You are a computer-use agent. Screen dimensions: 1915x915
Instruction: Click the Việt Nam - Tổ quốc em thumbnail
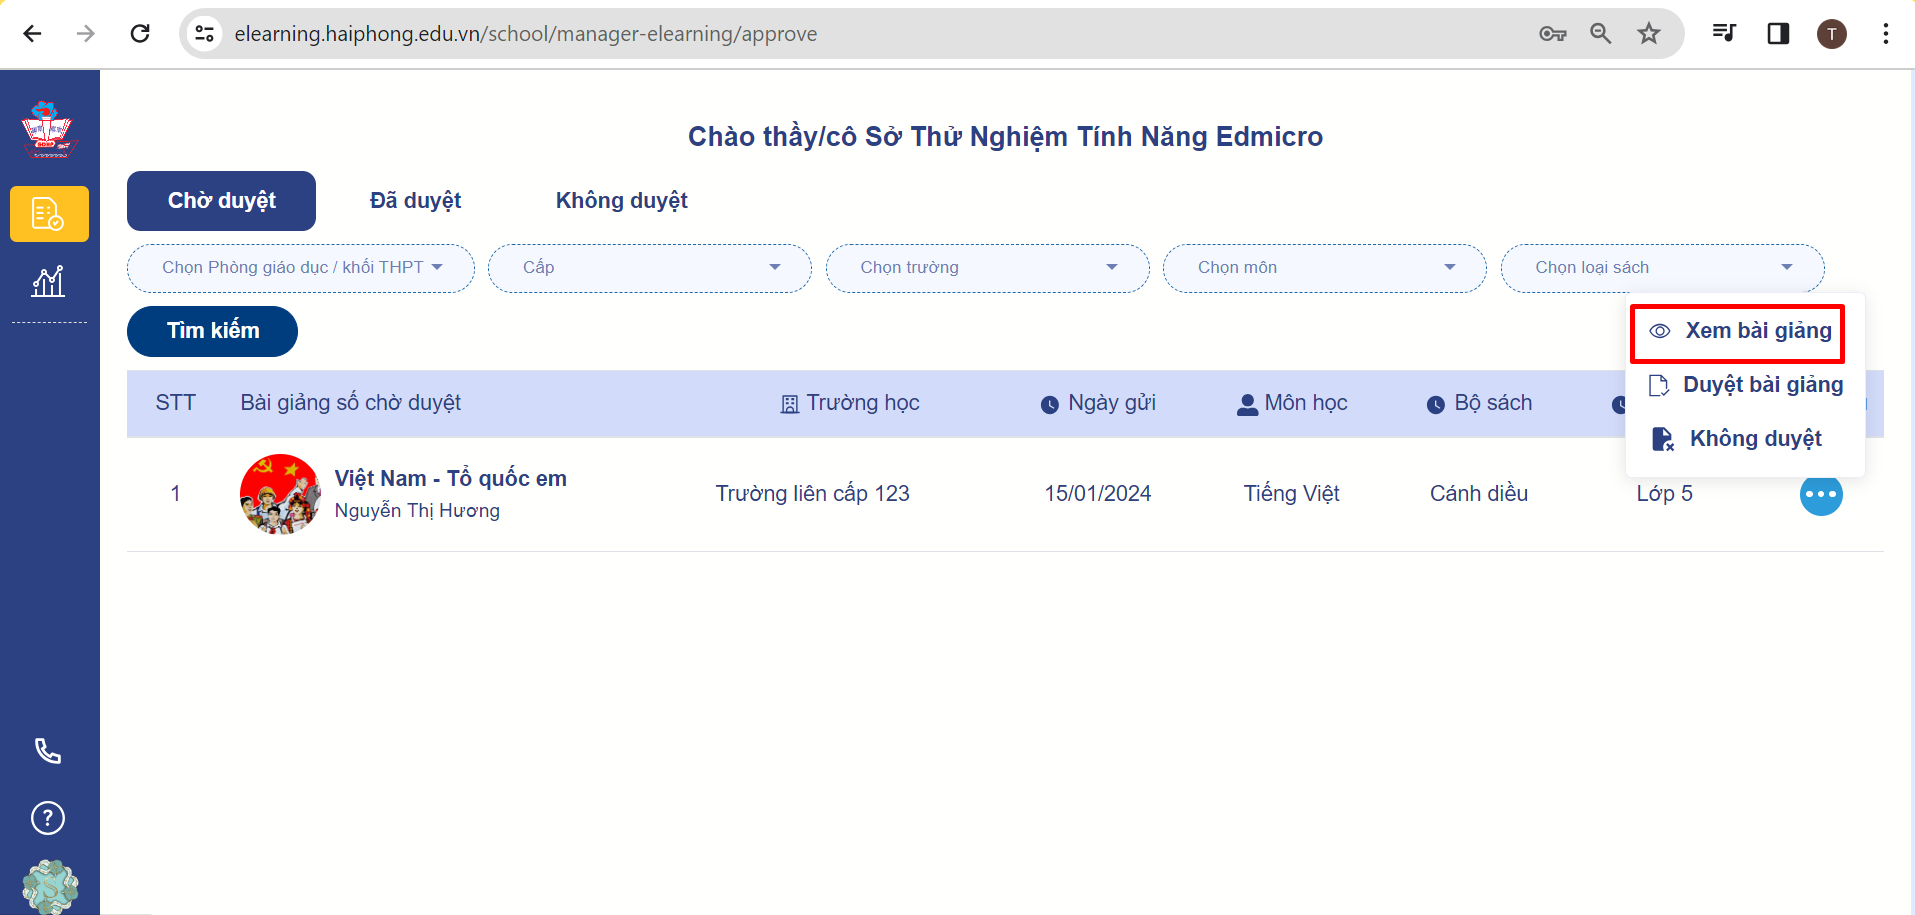[280, 494]
